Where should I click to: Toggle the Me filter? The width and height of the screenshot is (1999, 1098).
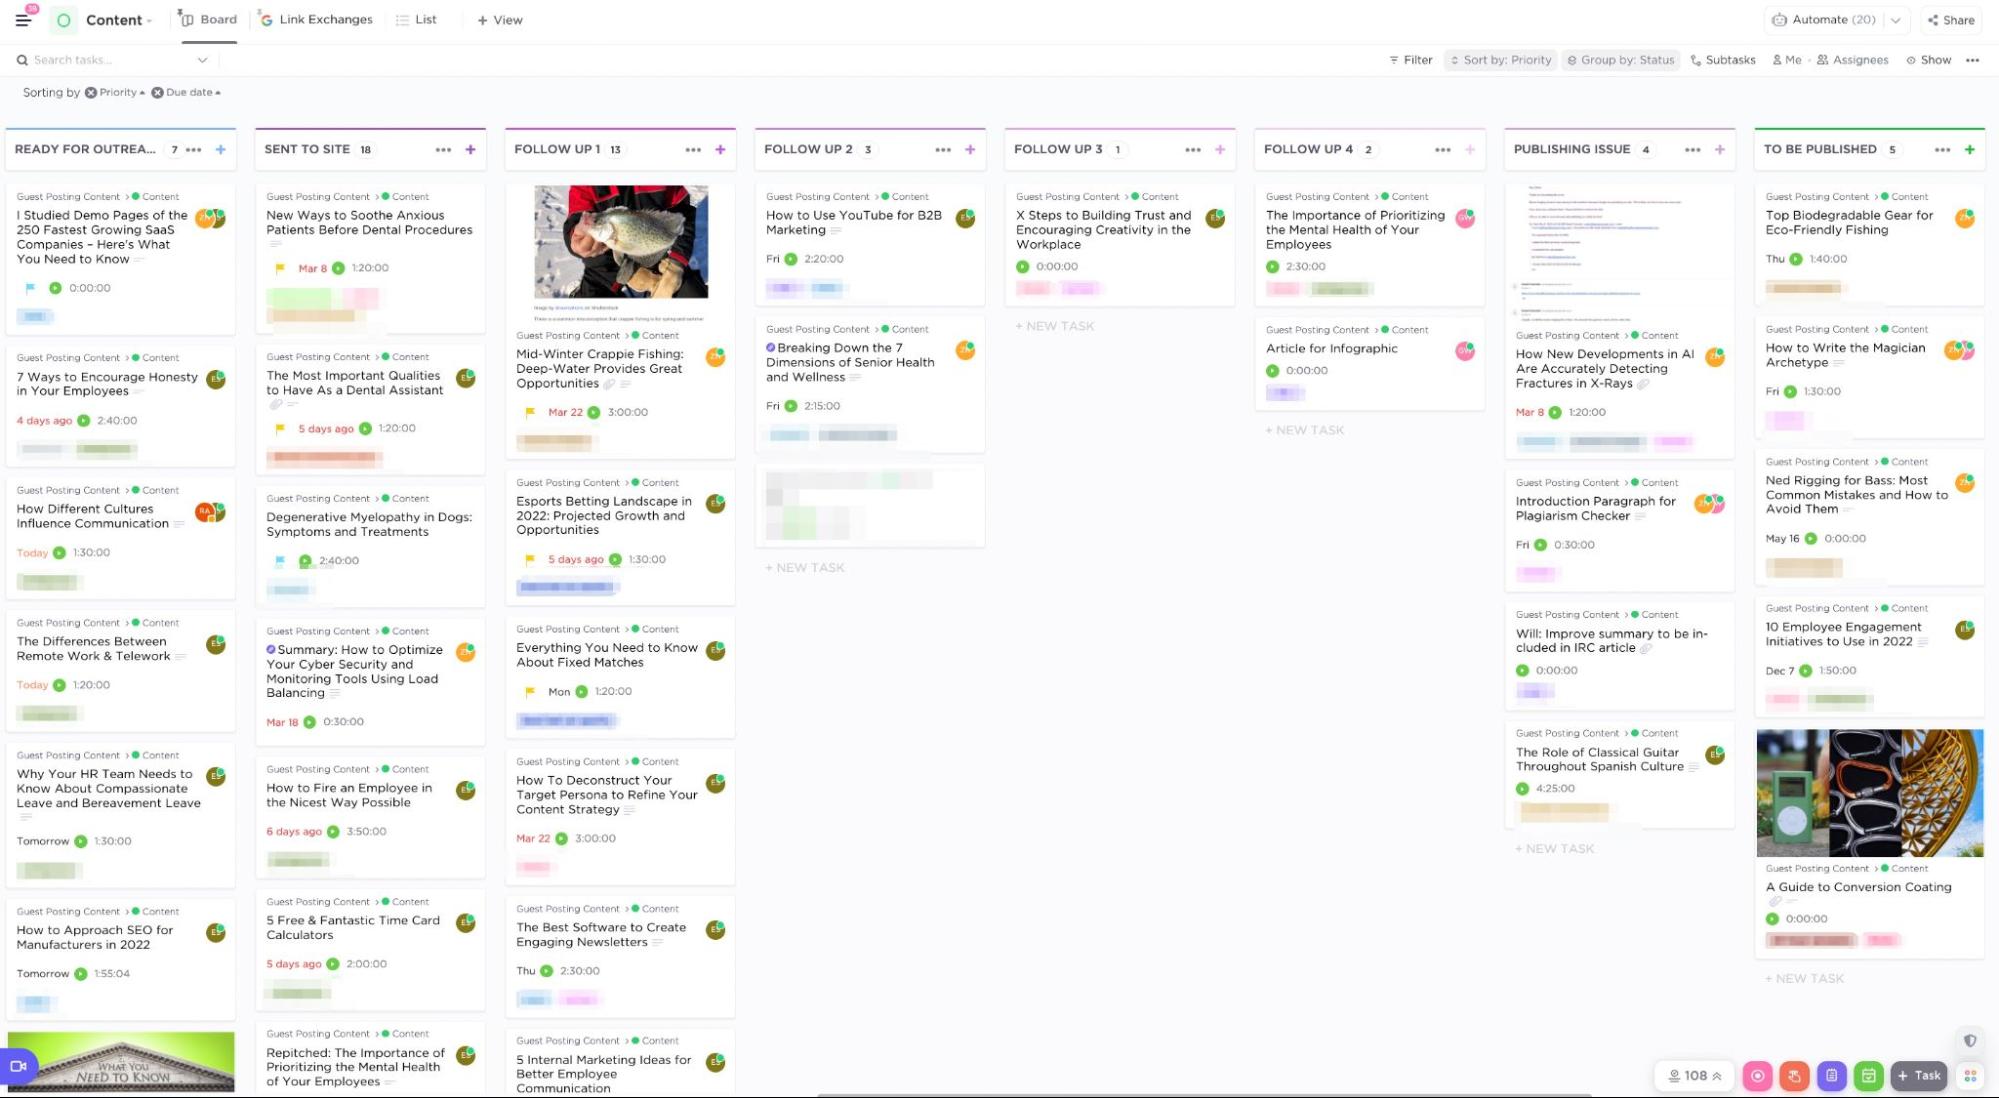[1787, 60]
